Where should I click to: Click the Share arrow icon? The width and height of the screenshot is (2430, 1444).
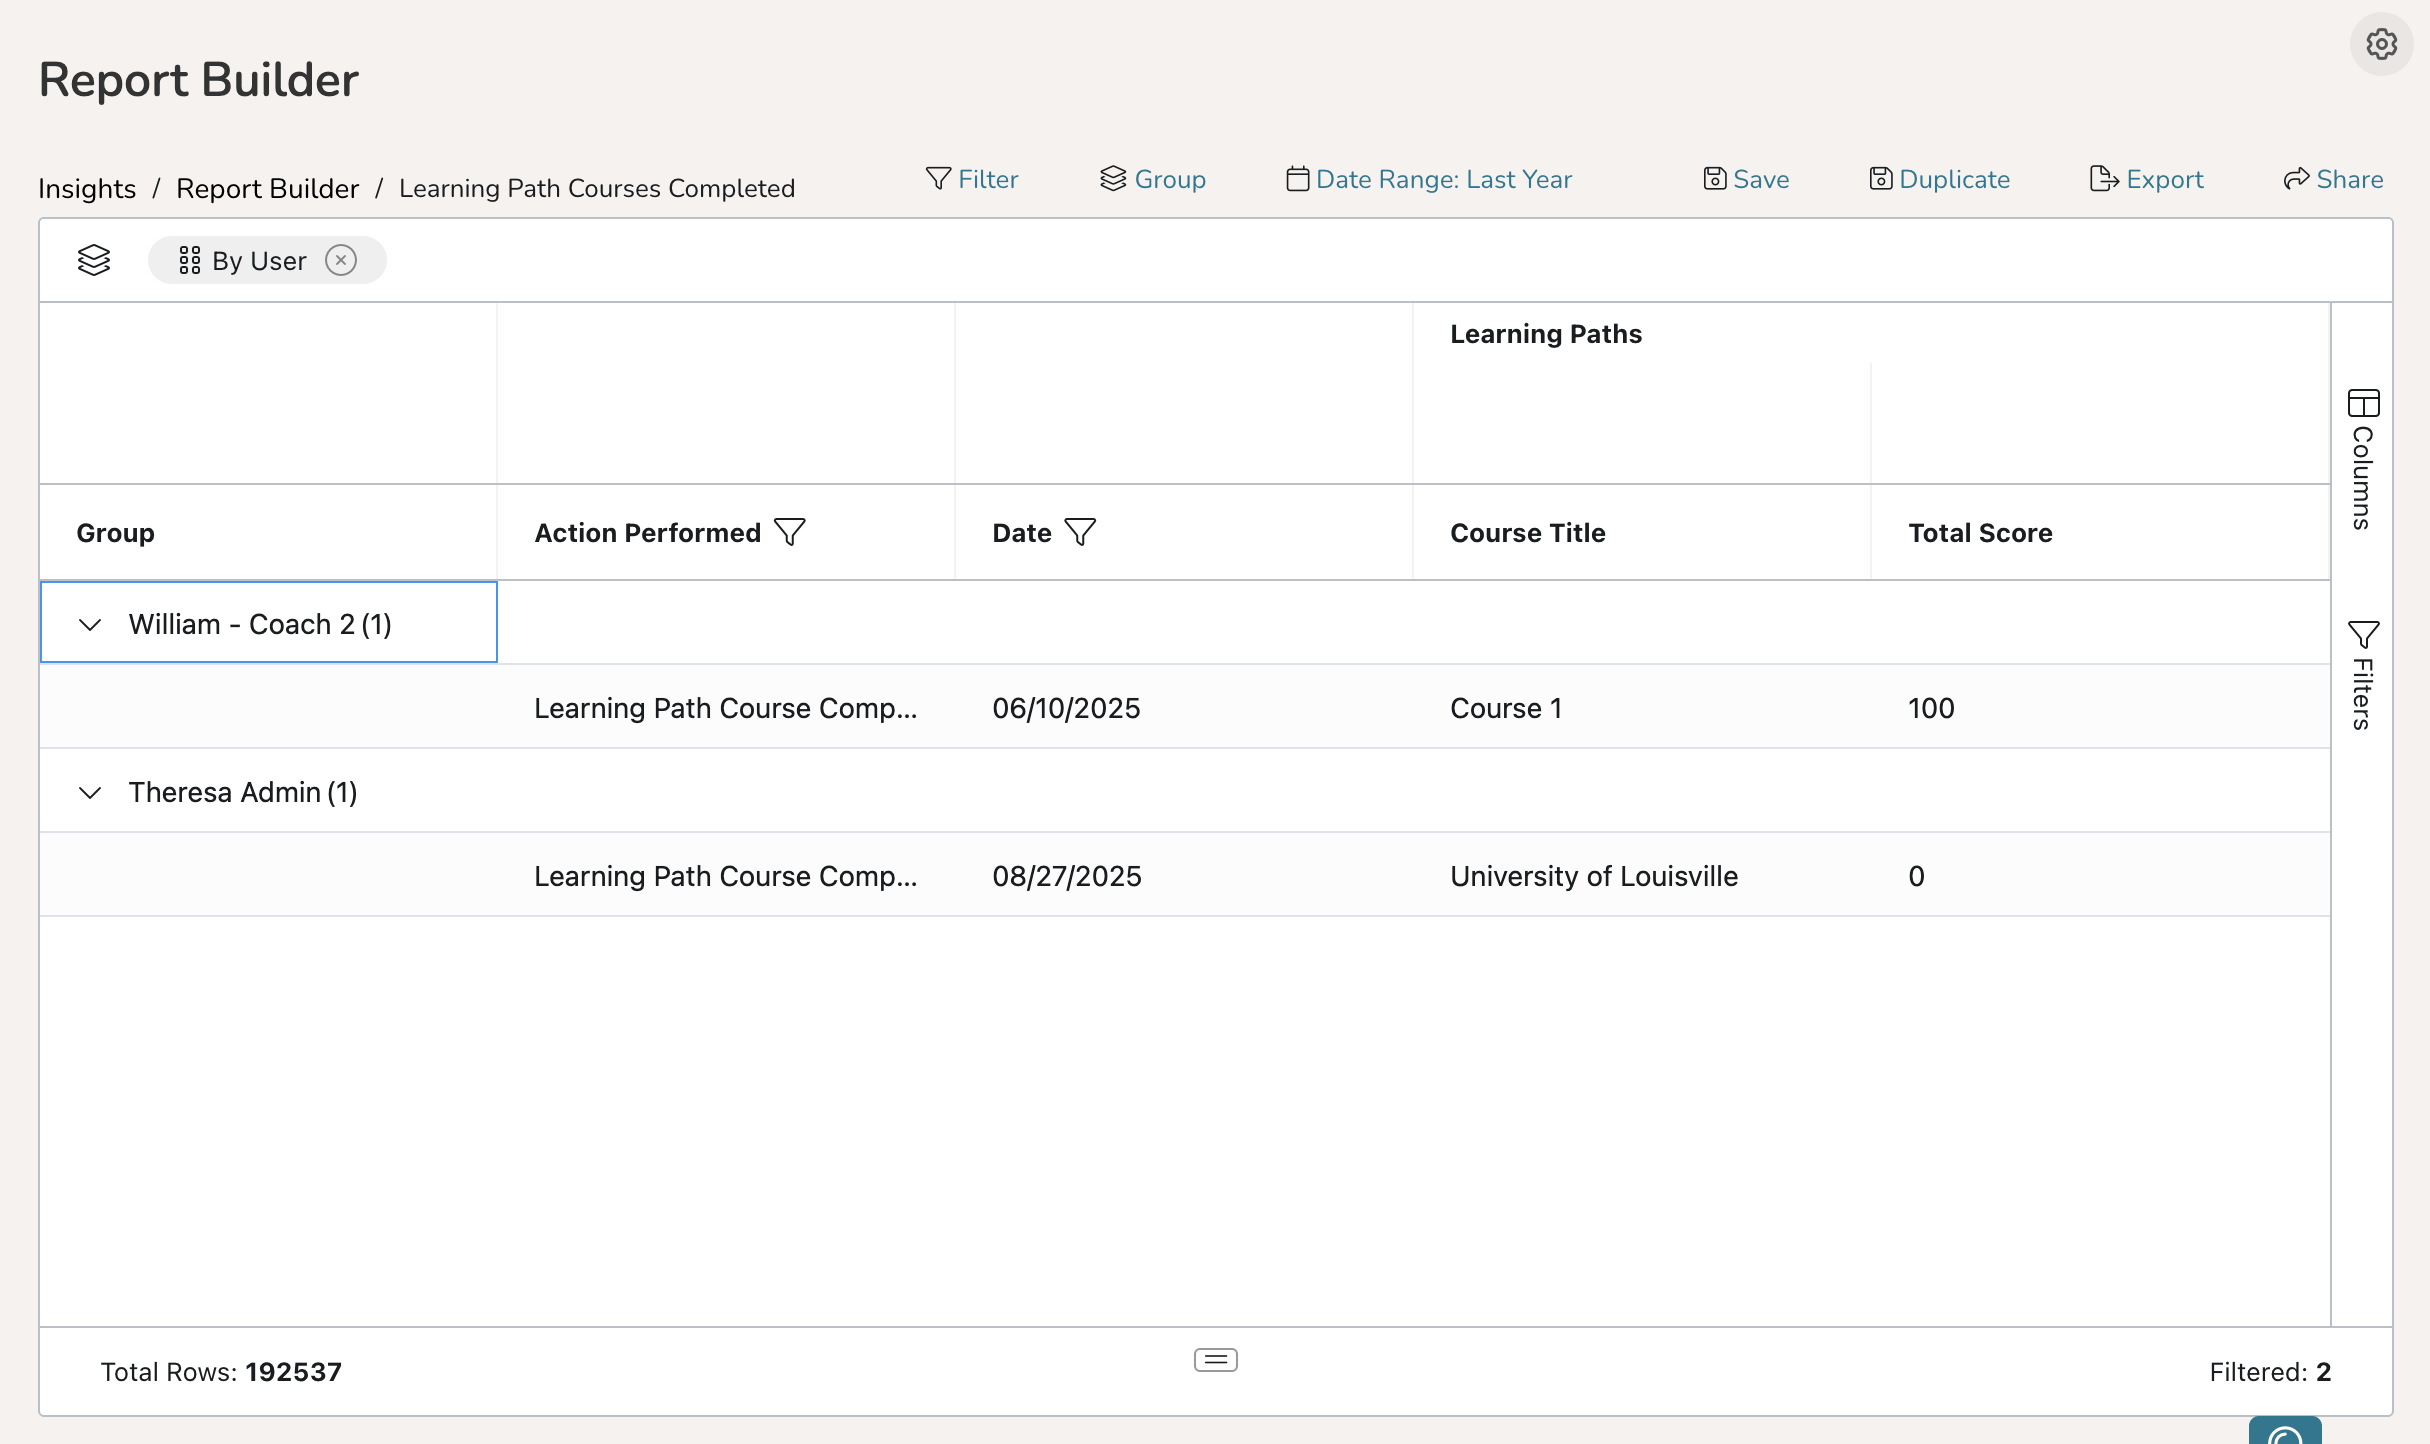click(x=2296, y=179)
